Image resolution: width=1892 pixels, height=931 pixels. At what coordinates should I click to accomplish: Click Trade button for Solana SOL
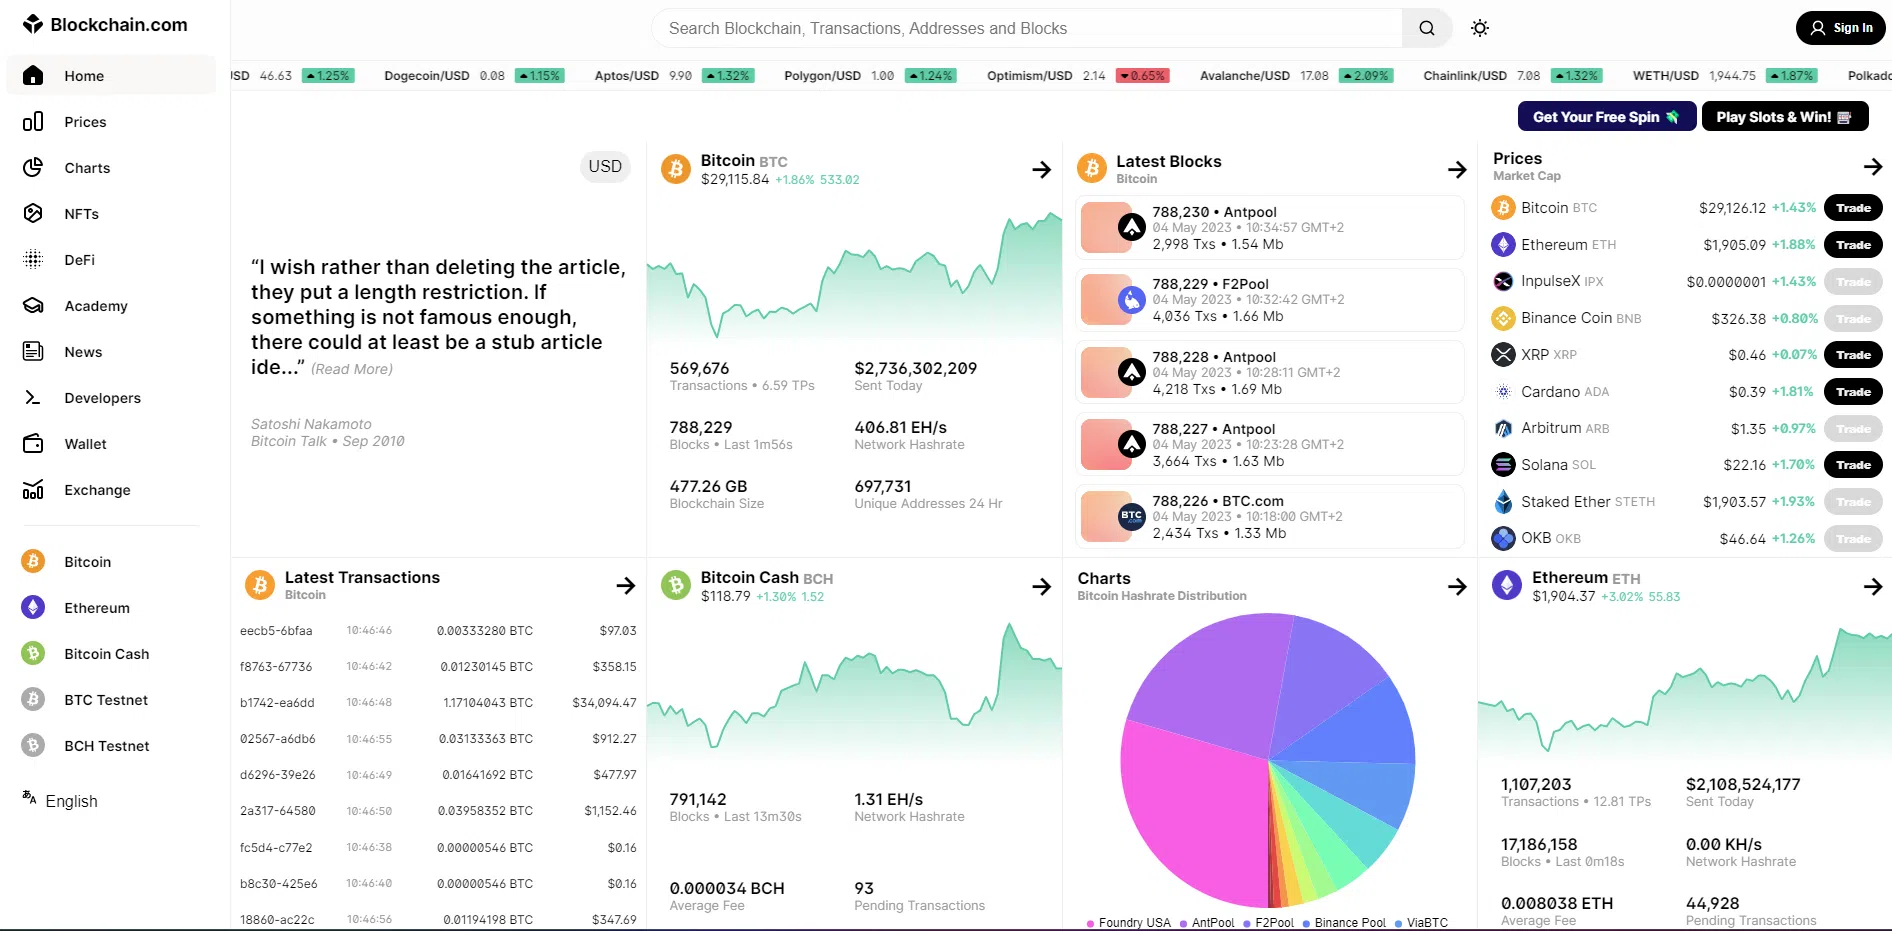pyautogui.click(x=1853, y=465)
